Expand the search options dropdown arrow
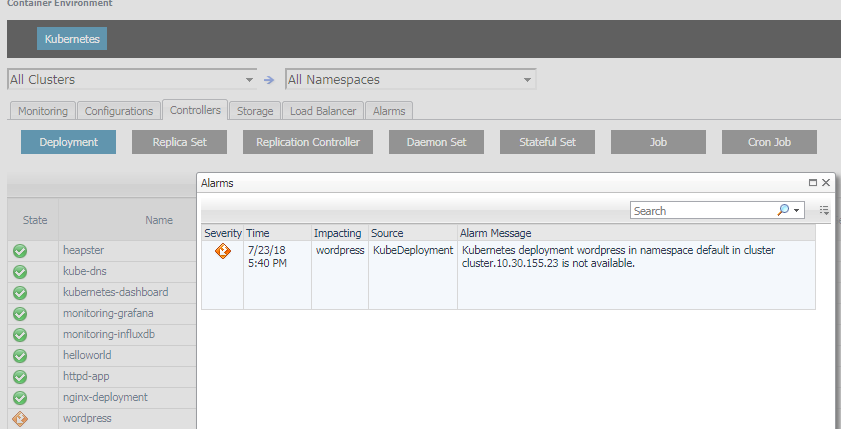This screenshot has height=429, width=841. pyautogui.click(x=796, y=210)
